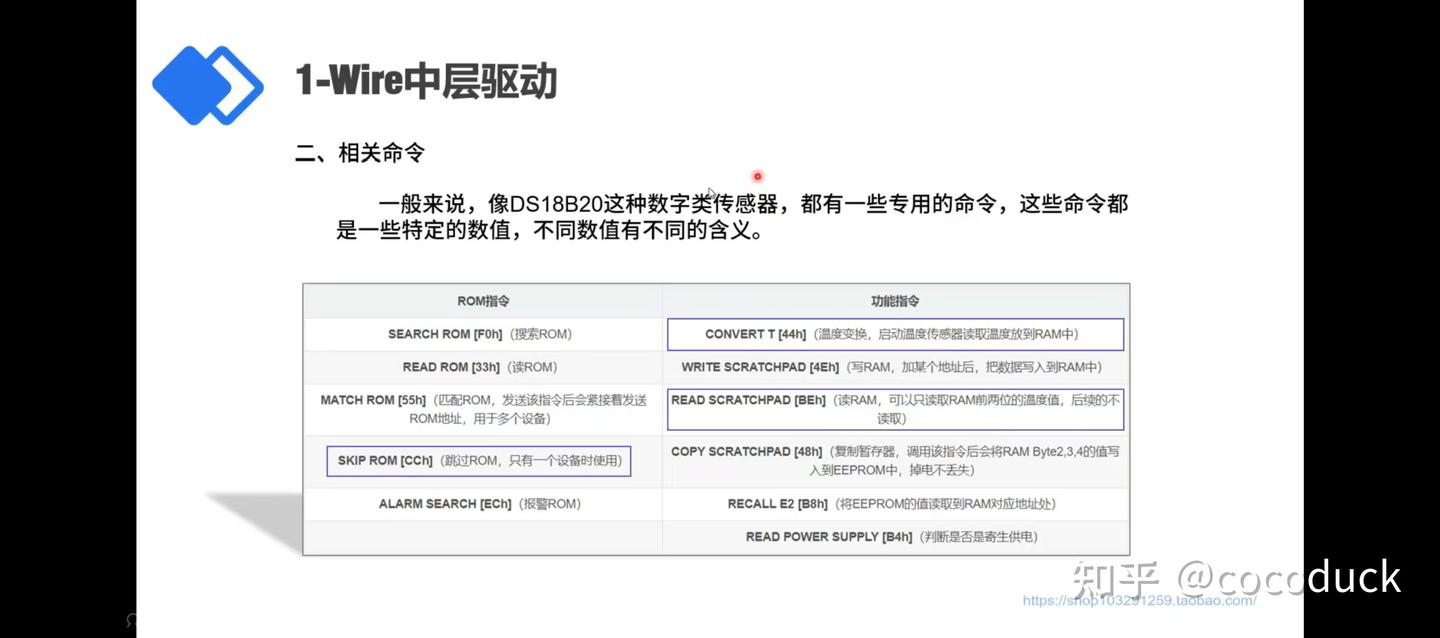This screenshot has width=1440, height=638.
Task: Select the READ ROM [33h] cell
Action: click(x=483, y=367)
